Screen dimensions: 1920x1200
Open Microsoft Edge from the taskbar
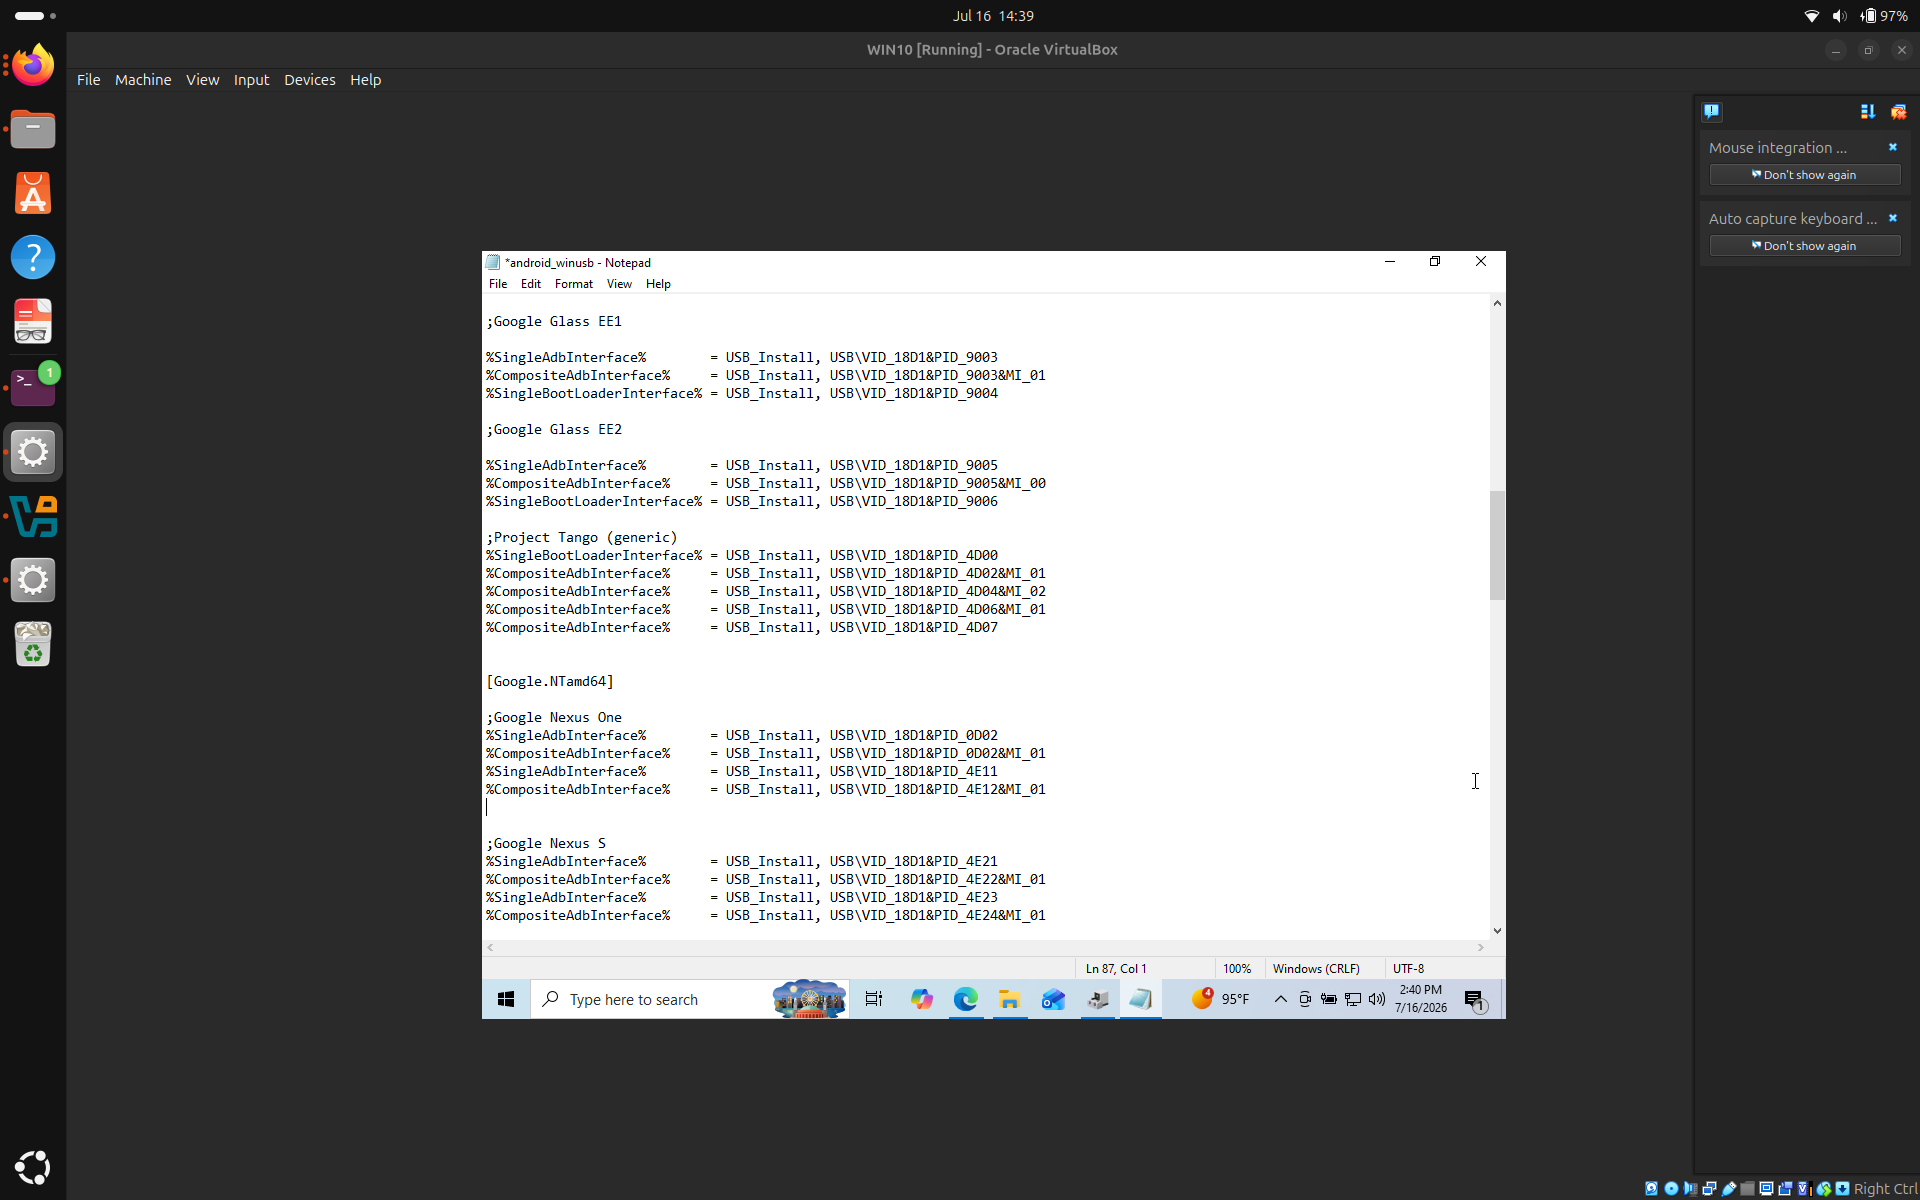coord(965,999)
